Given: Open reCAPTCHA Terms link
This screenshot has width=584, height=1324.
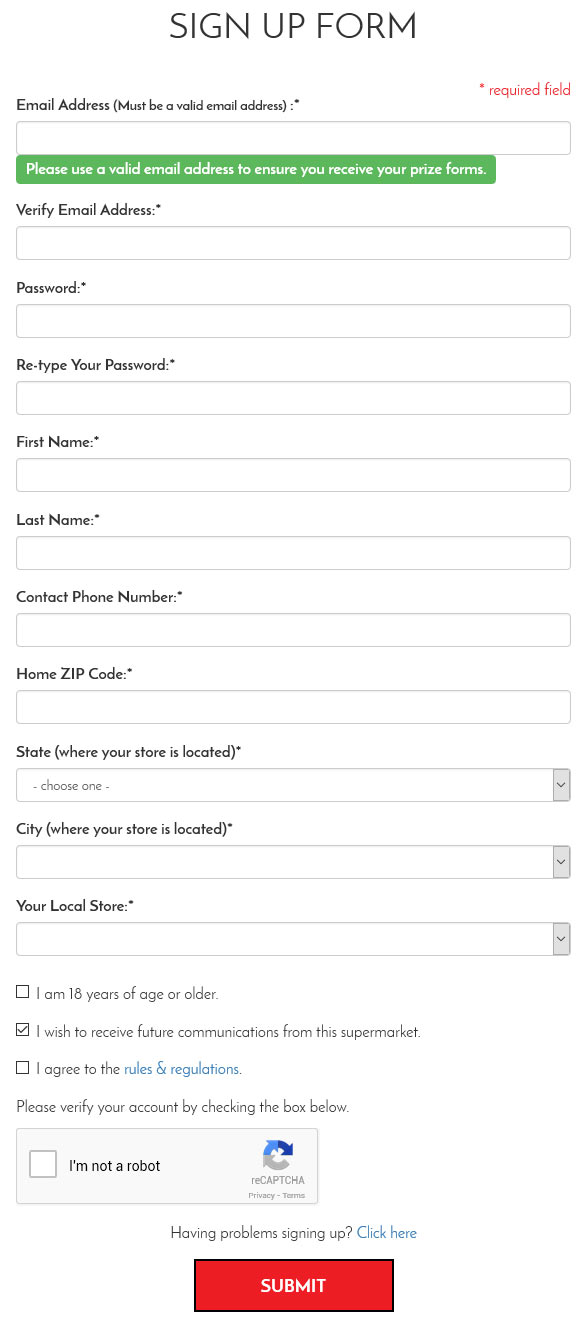Looking at the screenshot, I should tap(294, 1195).
